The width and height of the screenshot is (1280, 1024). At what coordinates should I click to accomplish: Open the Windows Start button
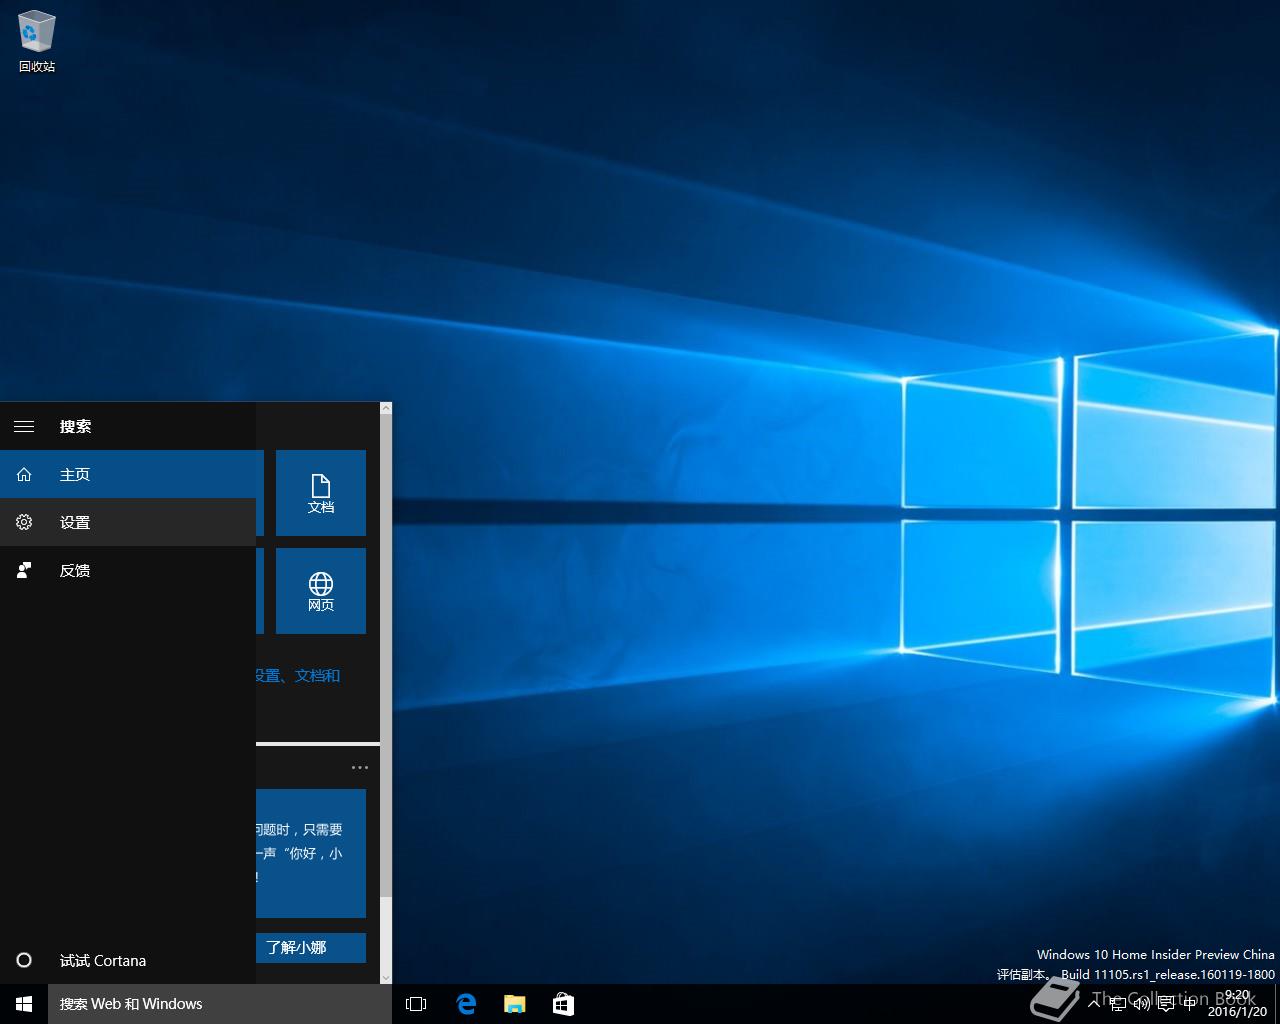click(x=24, y=1004)
